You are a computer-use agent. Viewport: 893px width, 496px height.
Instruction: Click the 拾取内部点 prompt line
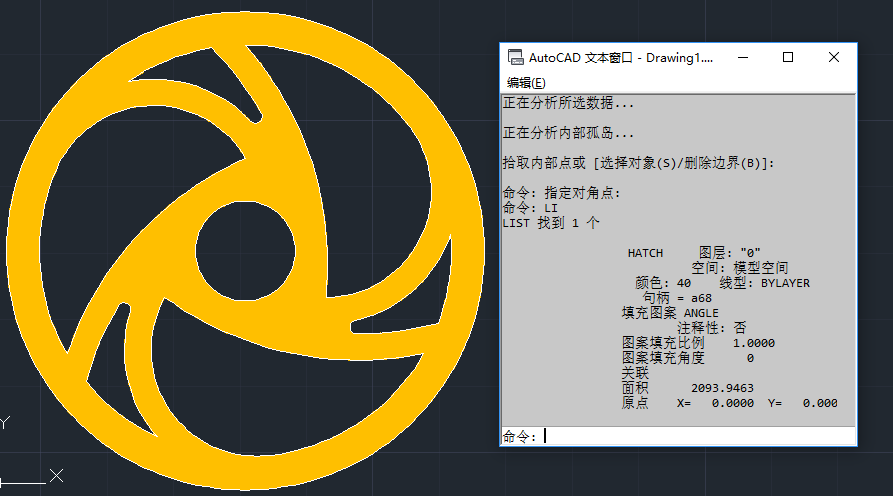638,163
